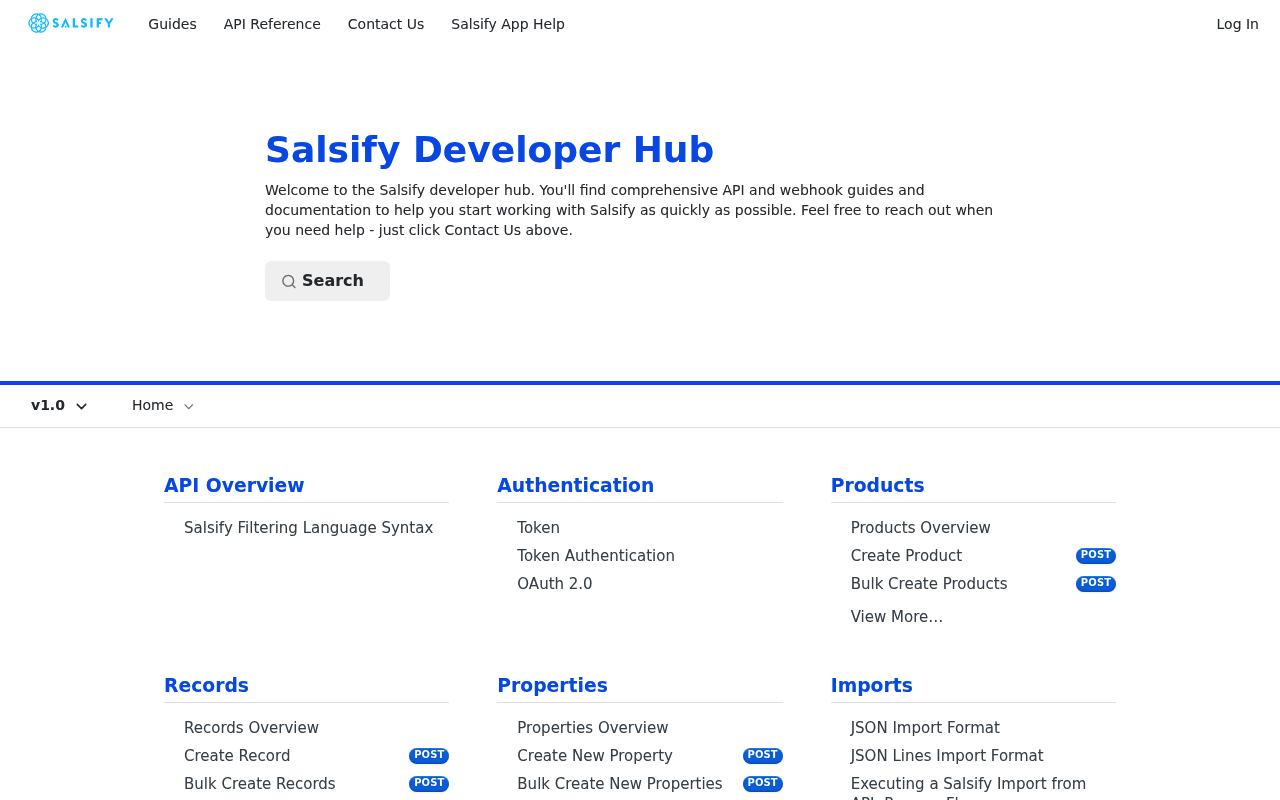The height and width of the screenshot is (800, 1280).
Task: Open the Create Record endpoint
Action: (237, 756)
